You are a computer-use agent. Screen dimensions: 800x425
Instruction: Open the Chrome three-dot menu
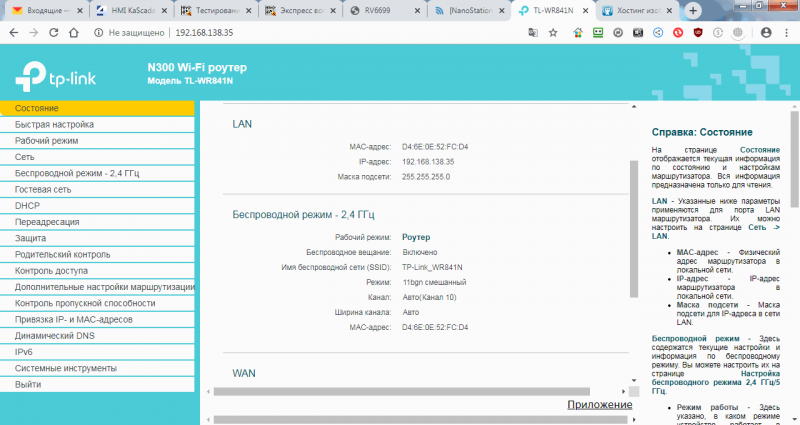[786, 33]
